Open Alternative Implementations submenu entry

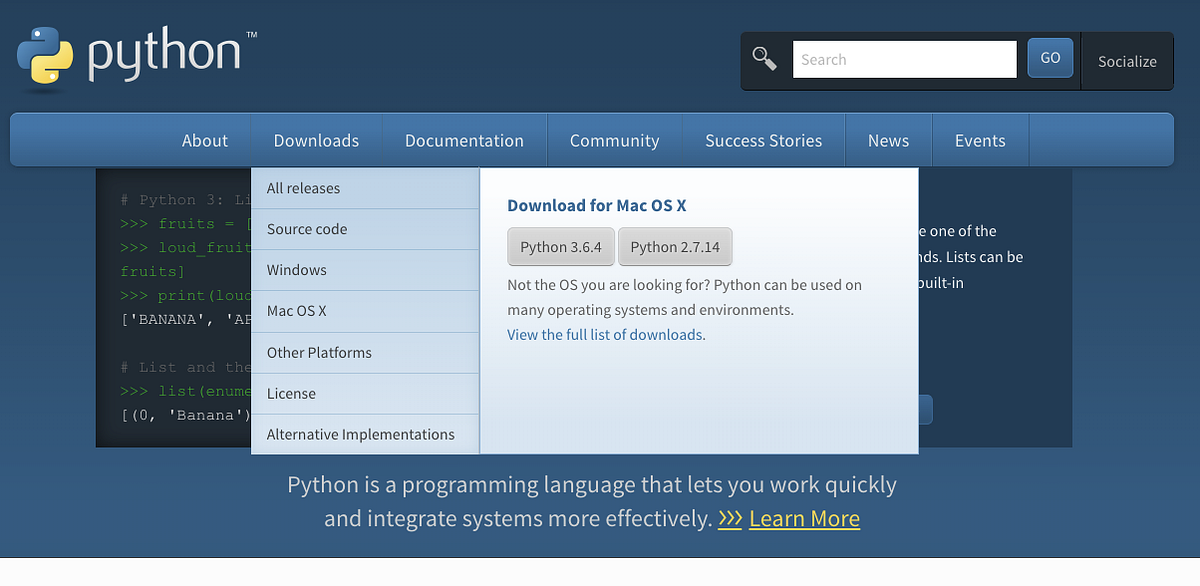pos(365,434)
